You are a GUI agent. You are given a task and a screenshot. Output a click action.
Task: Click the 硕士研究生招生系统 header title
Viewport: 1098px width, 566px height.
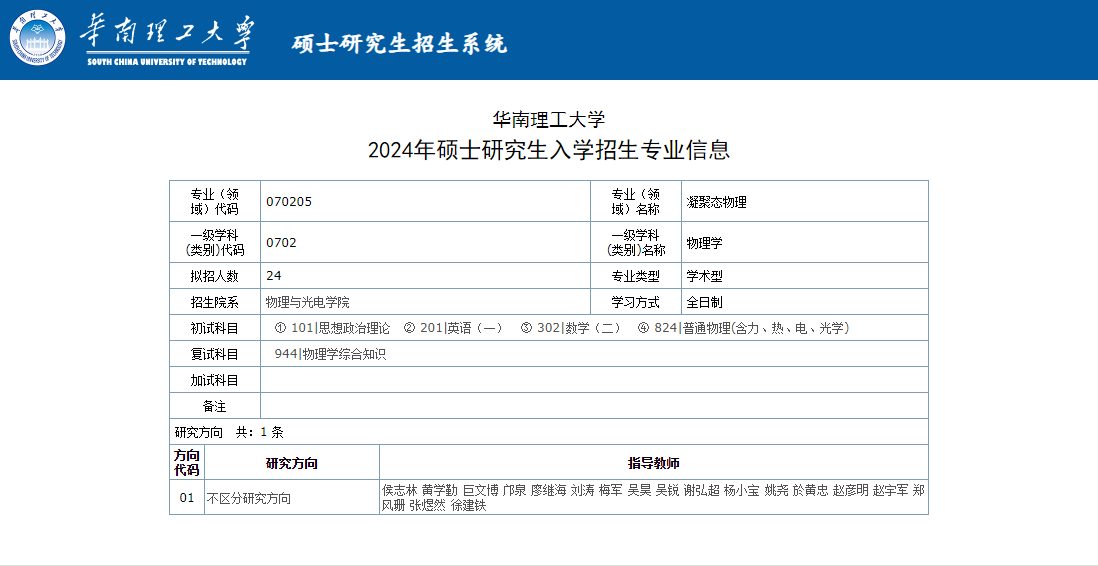coord(399,43)
